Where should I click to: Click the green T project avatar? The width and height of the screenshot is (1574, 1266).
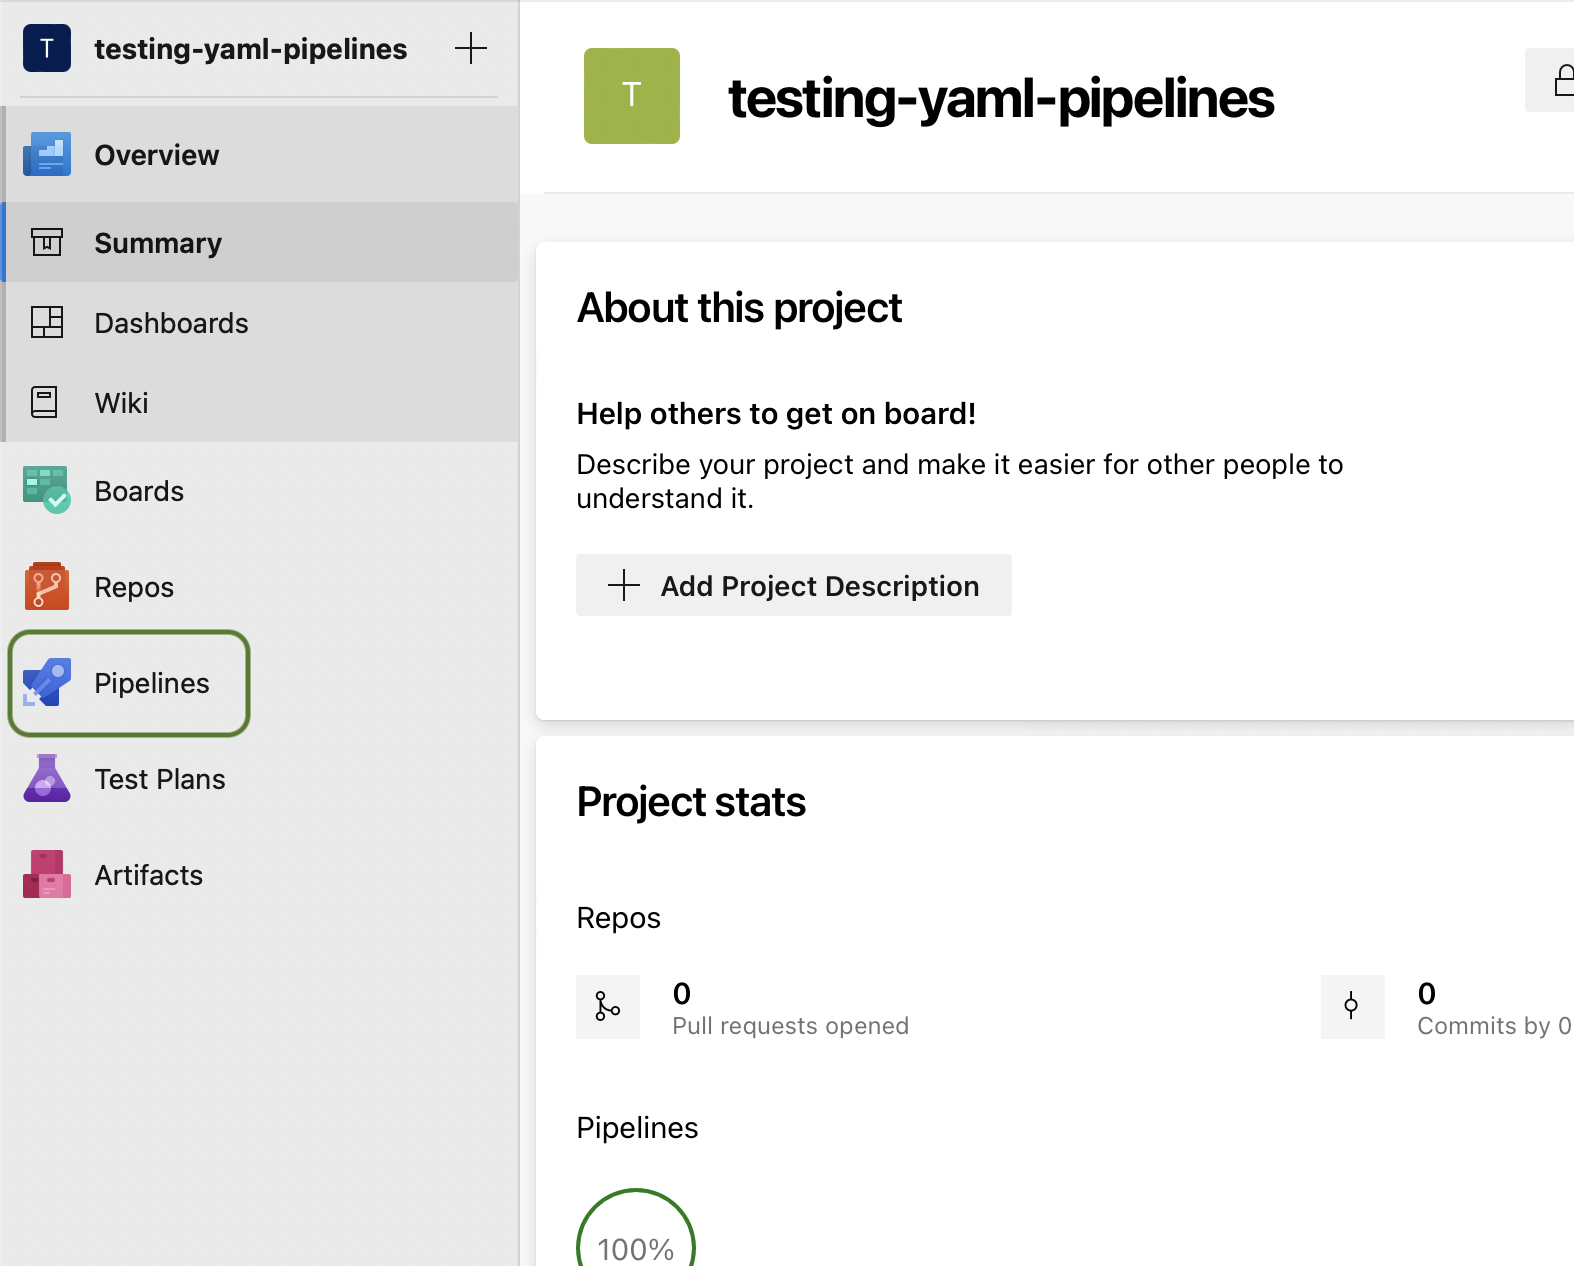point(631,96)
